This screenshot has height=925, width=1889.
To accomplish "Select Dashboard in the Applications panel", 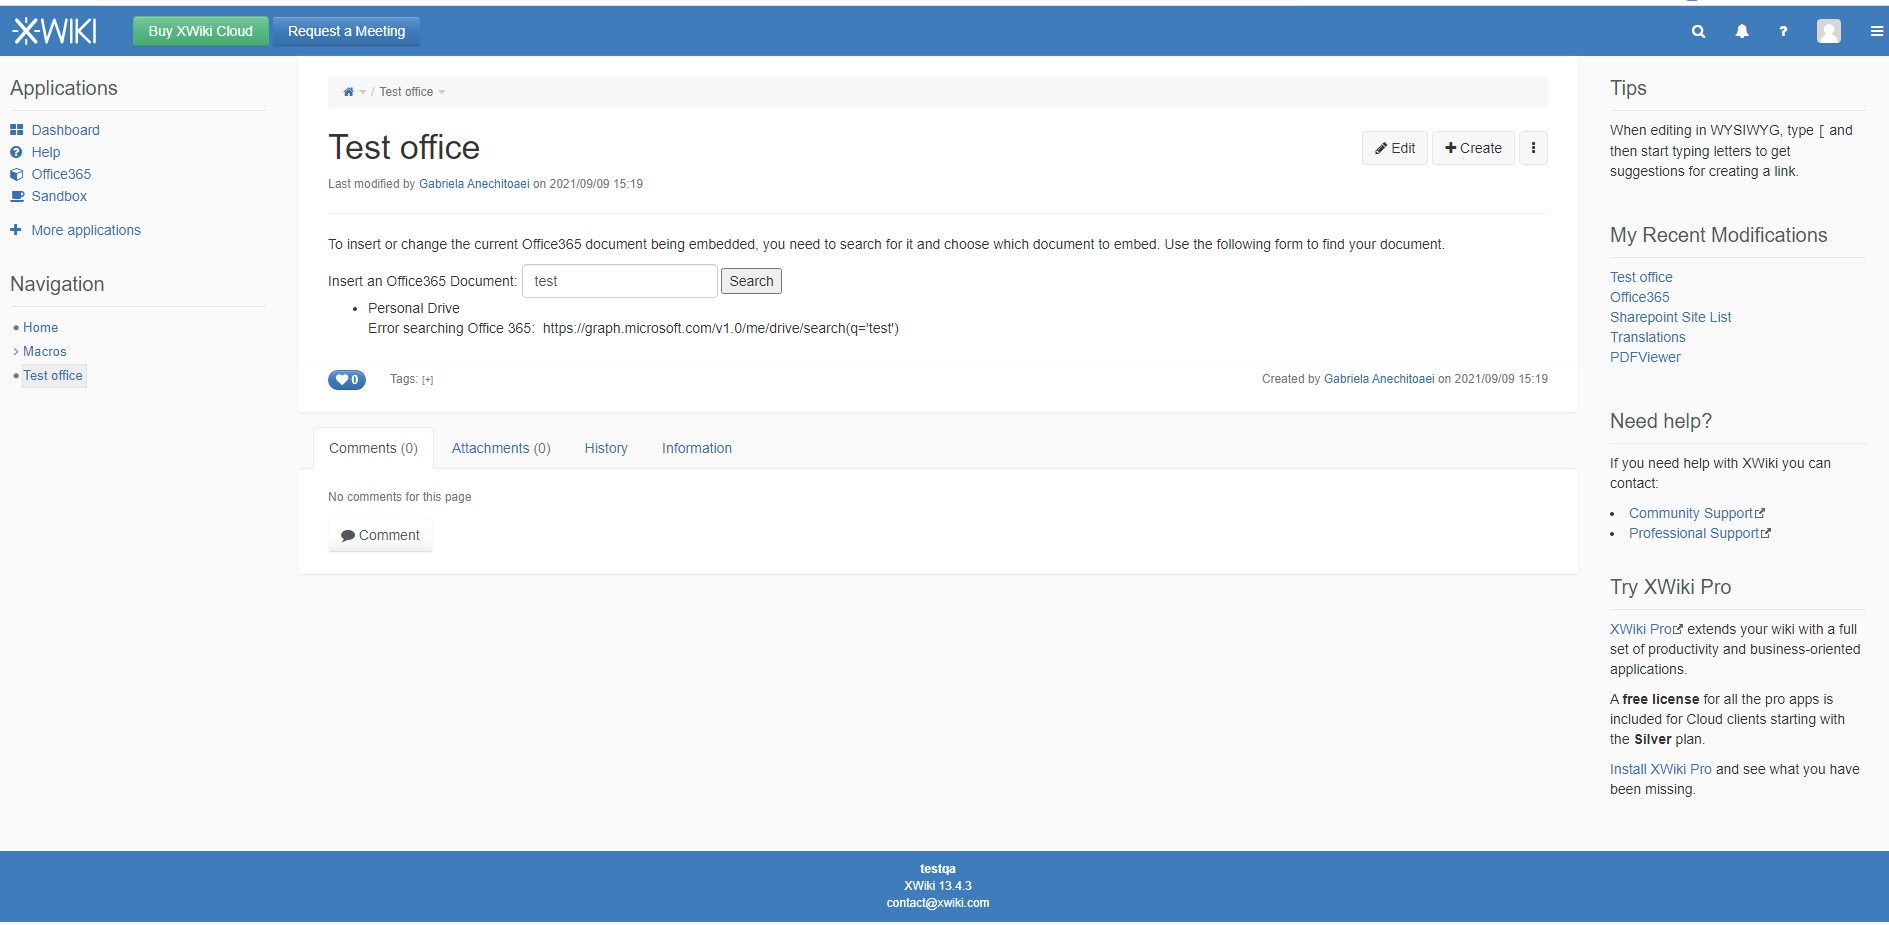I will click(x=66, y=130).
